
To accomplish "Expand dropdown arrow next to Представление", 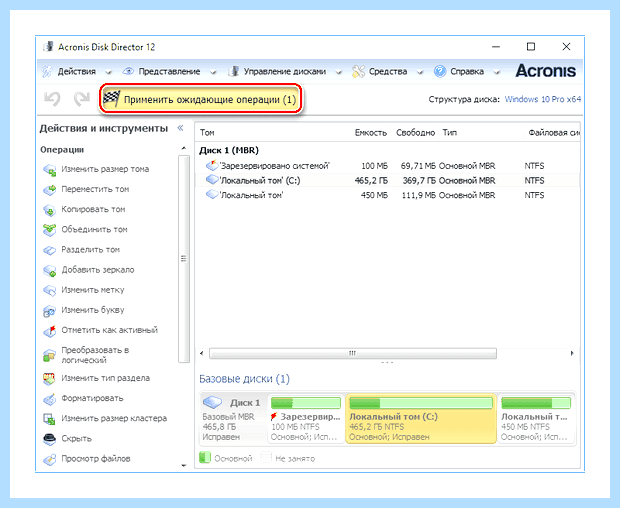I will (213, 72).
